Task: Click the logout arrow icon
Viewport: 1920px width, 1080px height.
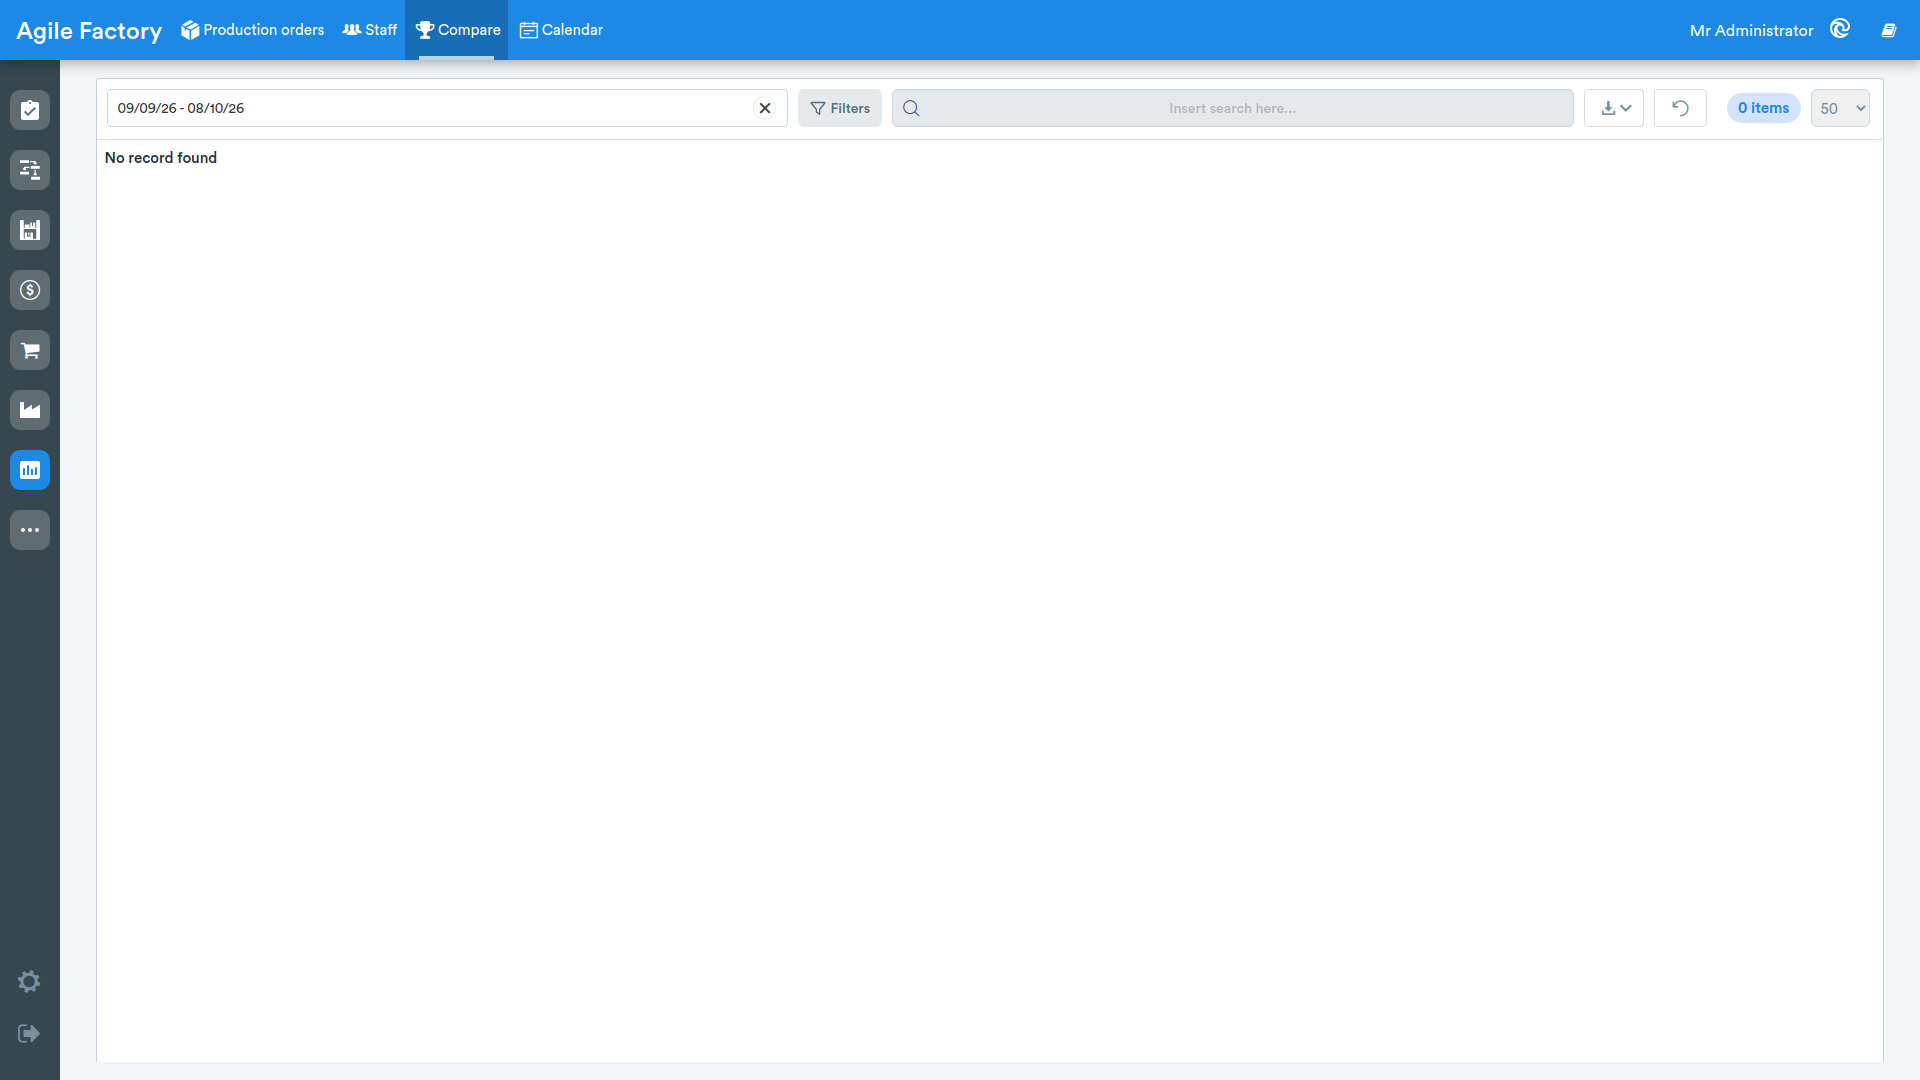Action: point(29,1033)
